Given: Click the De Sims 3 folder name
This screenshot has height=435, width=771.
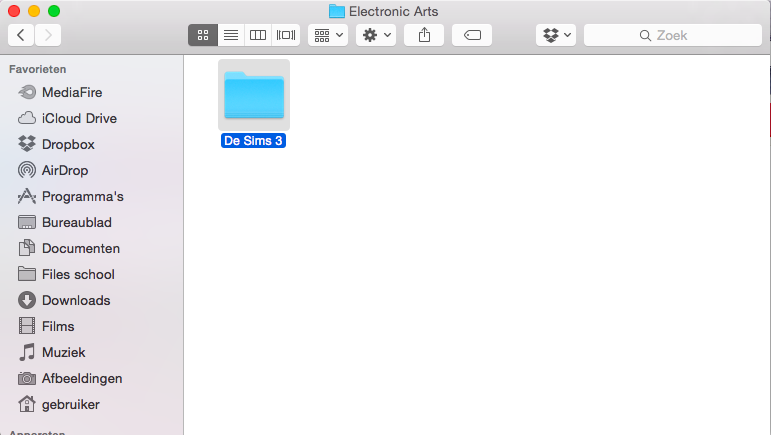Looking at the screenshot, I should 253,141.
